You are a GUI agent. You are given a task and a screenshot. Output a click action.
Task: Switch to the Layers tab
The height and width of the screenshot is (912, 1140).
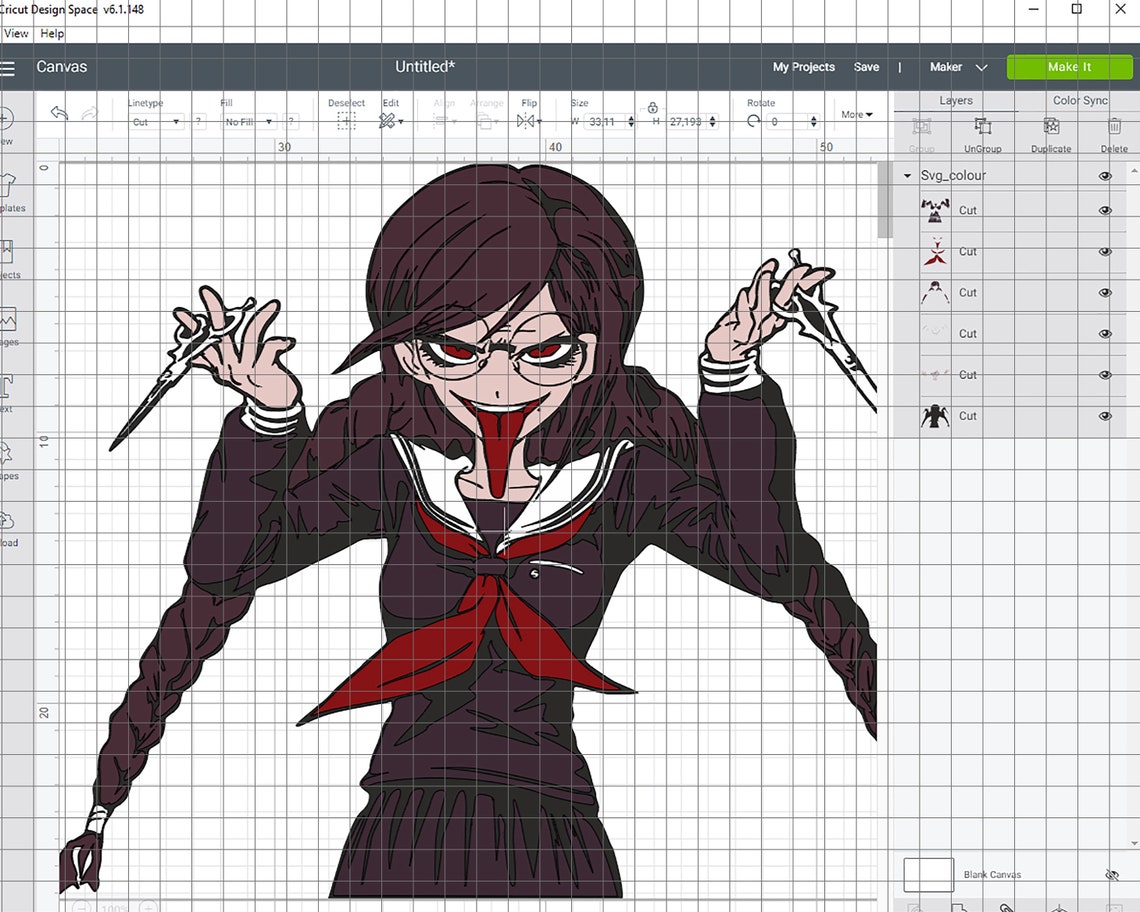coord(955,100)
